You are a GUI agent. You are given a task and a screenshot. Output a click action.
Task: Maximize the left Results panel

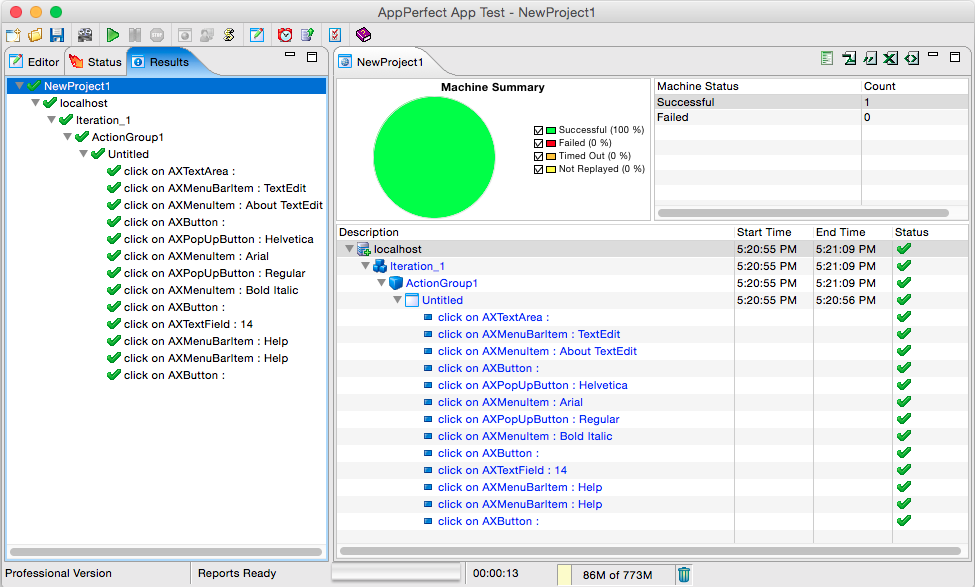point(312,57)
